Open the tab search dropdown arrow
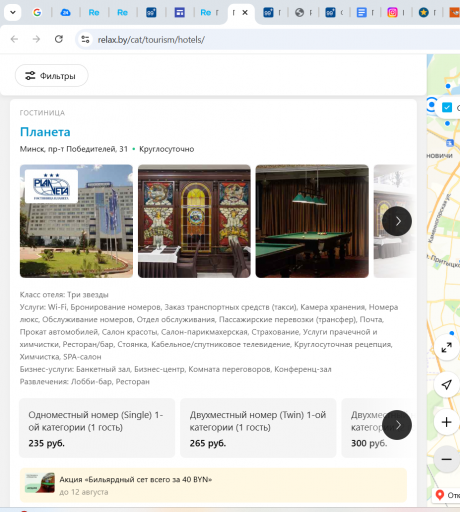This screenshot has height=512, width=460. (13, 13)
